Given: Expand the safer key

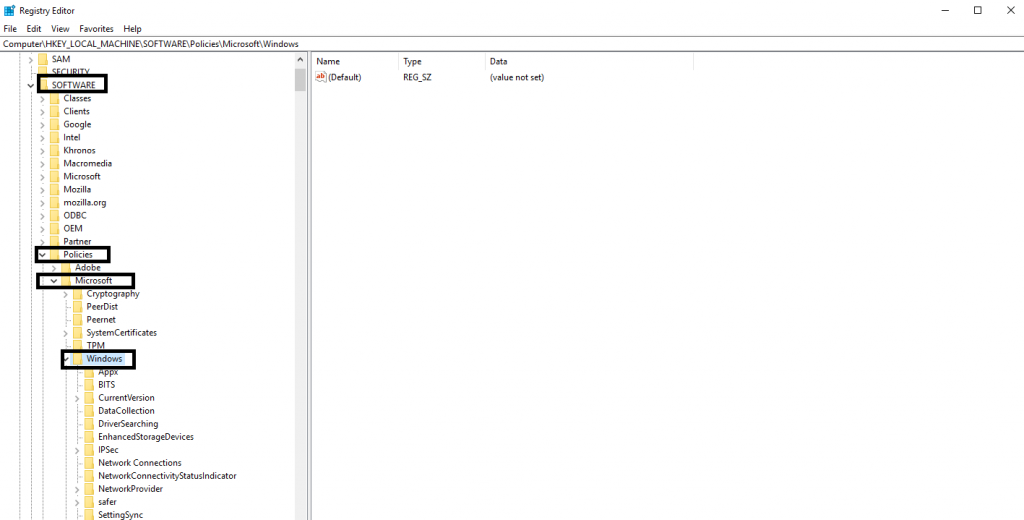Looking at the screenshot, I should click(77, 502).
